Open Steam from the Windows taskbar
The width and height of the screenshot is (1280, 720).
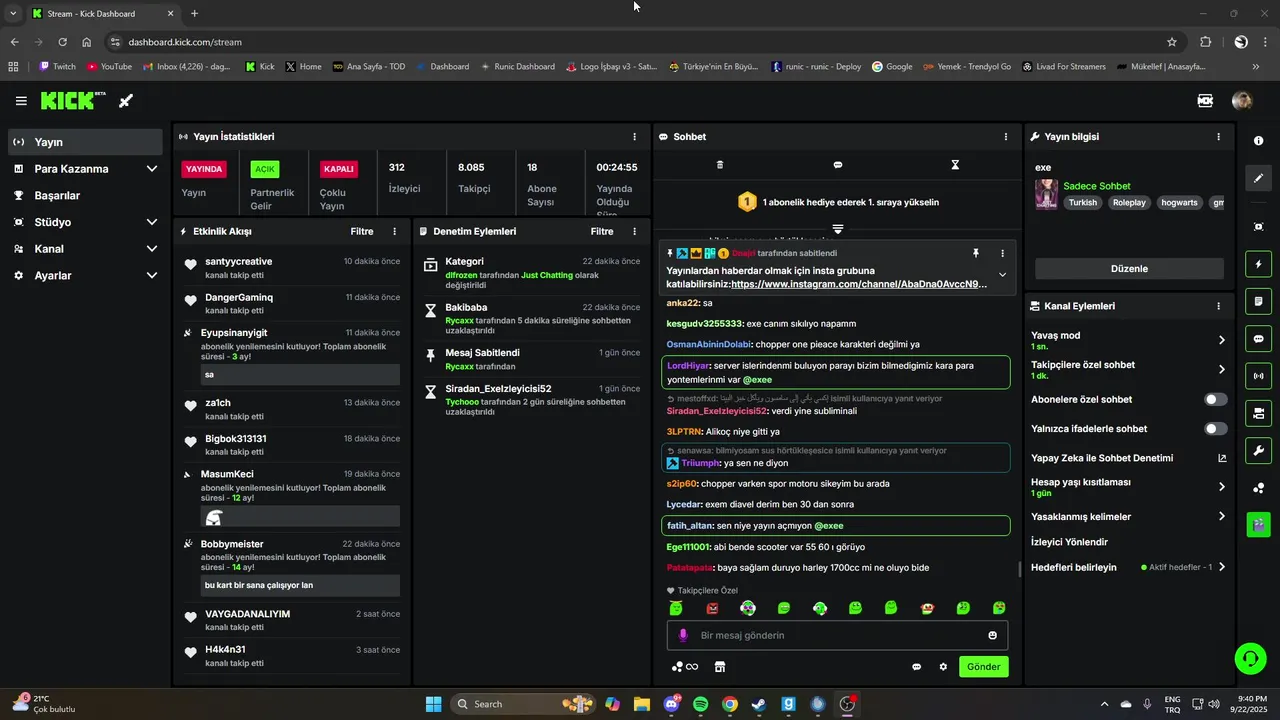[759, 704]
